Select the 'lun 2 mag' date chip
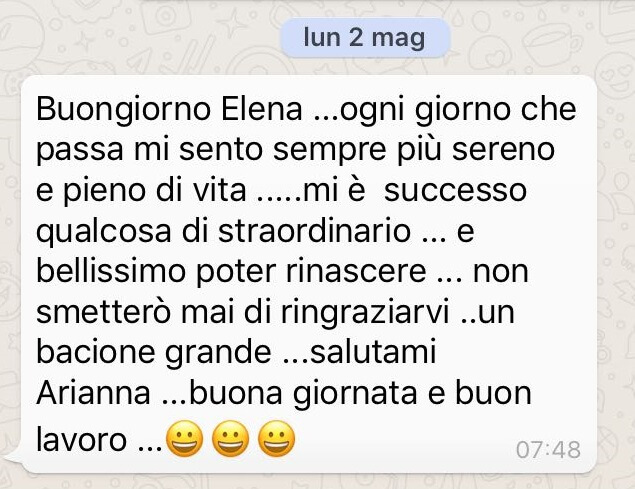 (x=364, y=37)
